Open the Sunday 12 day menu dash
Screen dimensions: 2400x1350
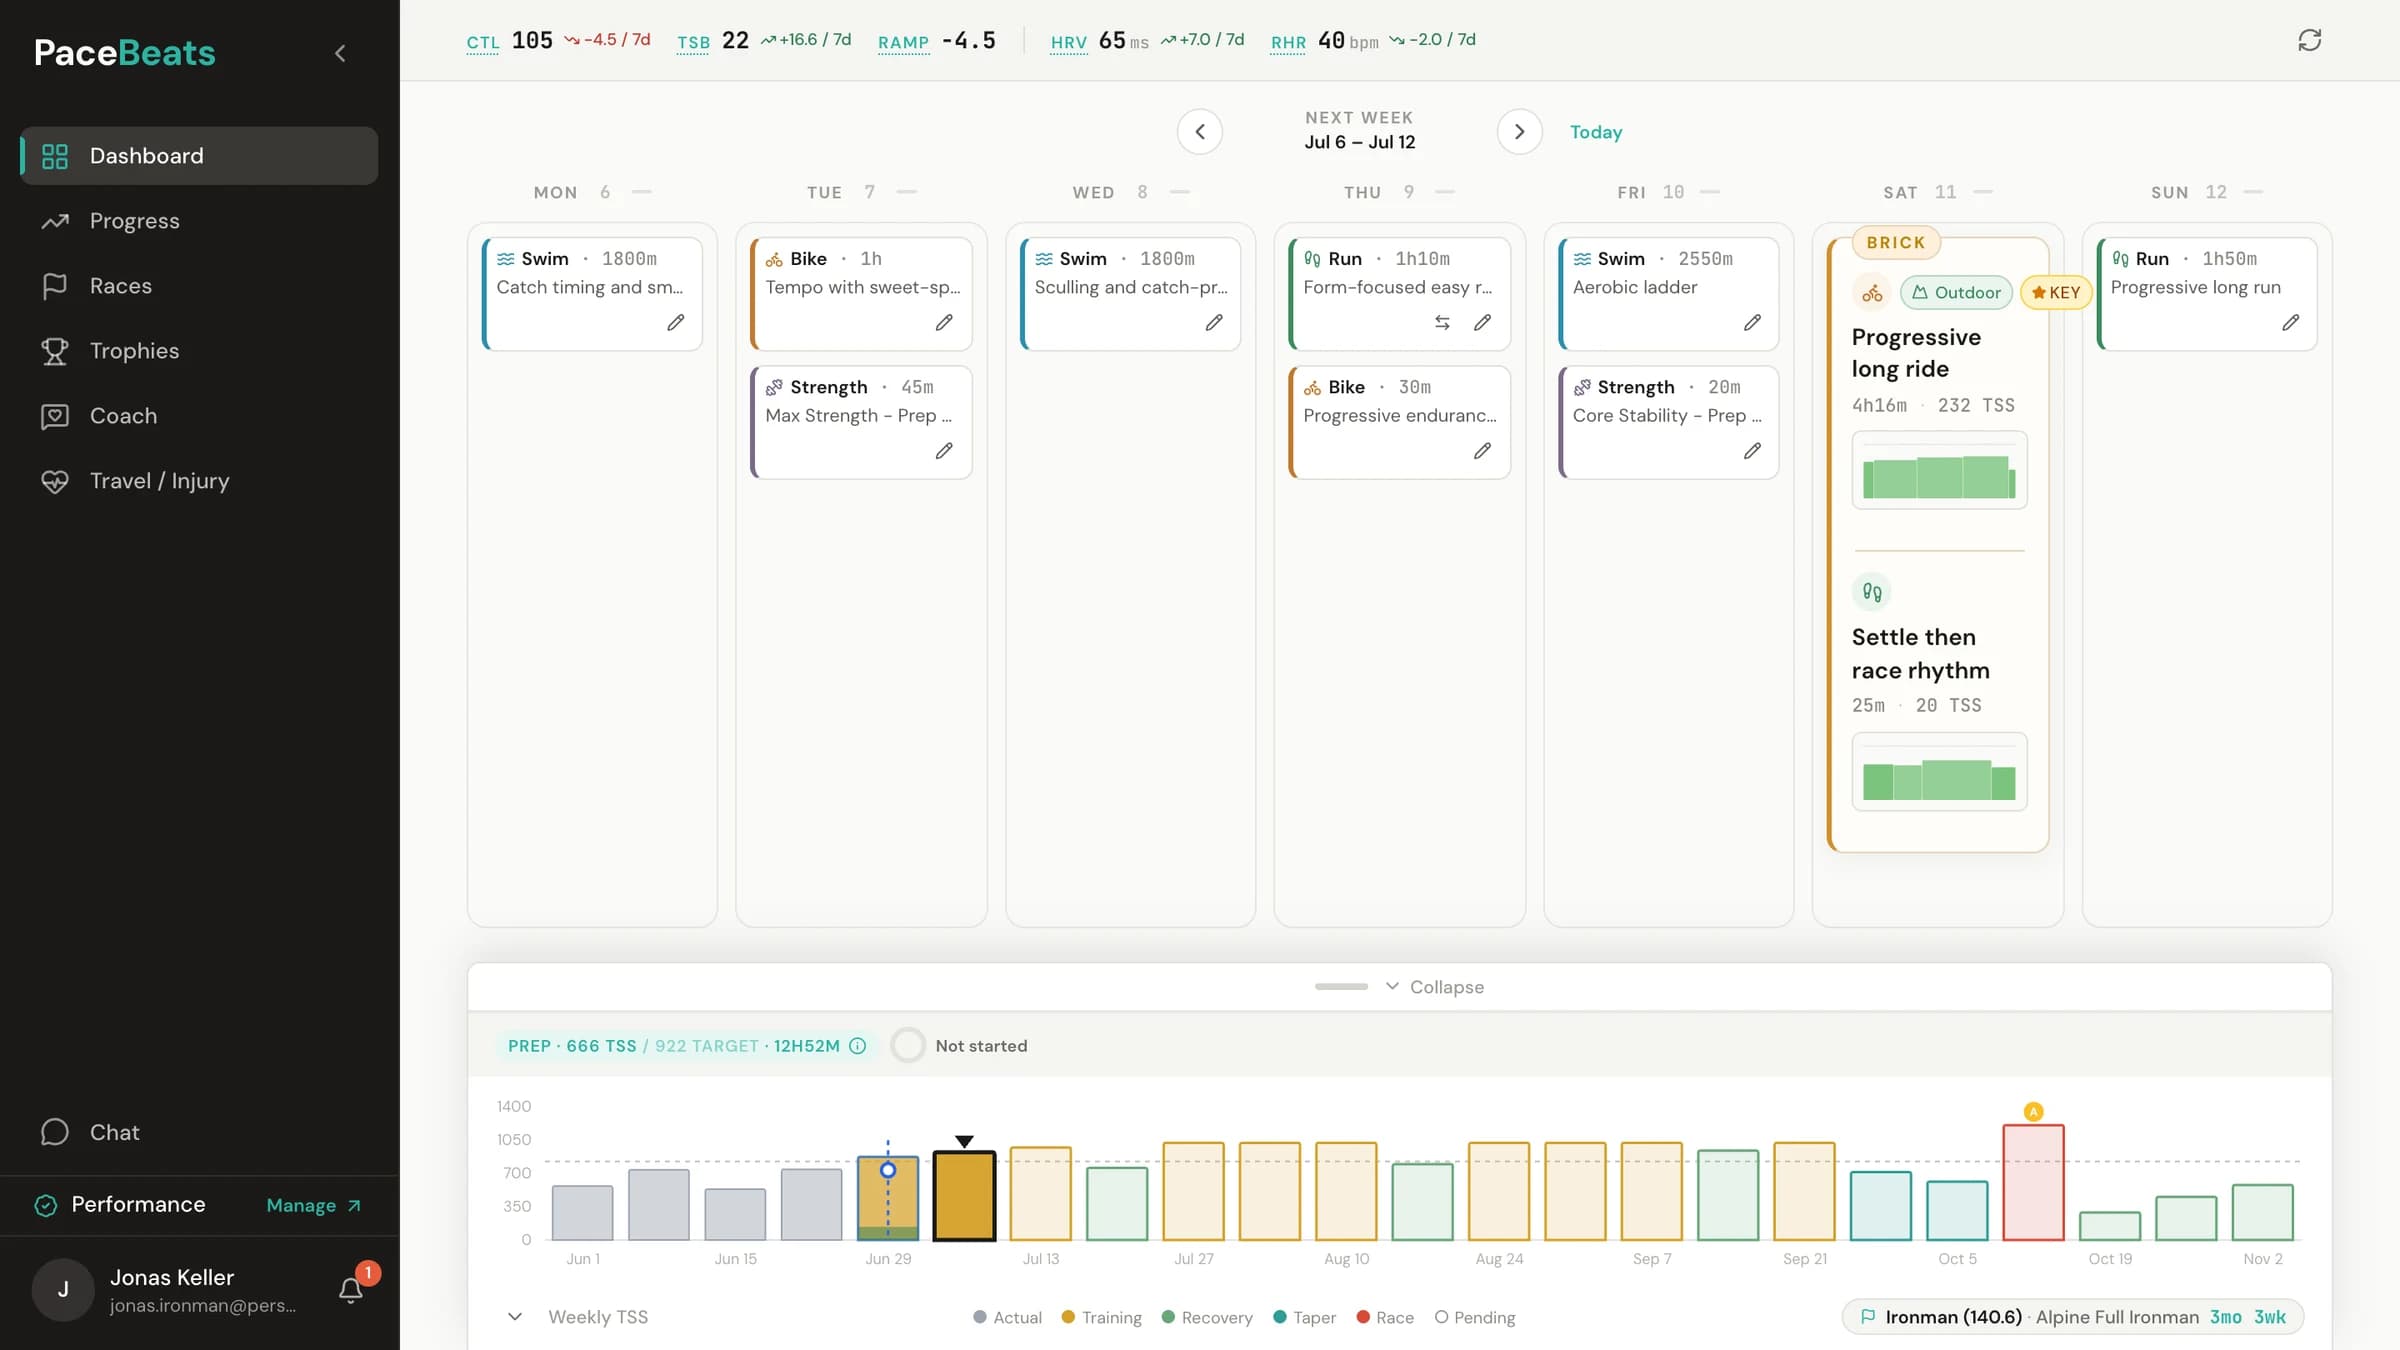coord(2253,192)
